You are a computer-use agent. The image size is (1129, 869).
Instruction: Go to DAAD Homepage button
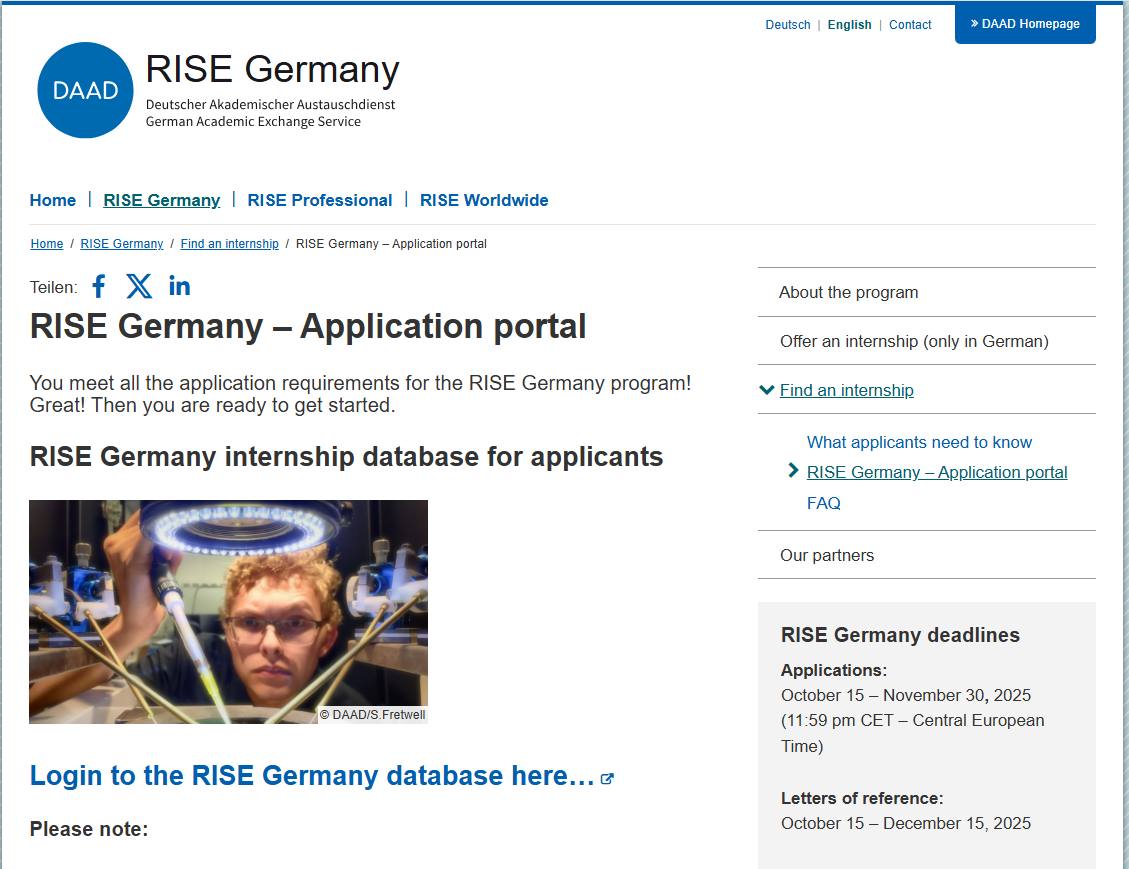tap(1025, 24)
